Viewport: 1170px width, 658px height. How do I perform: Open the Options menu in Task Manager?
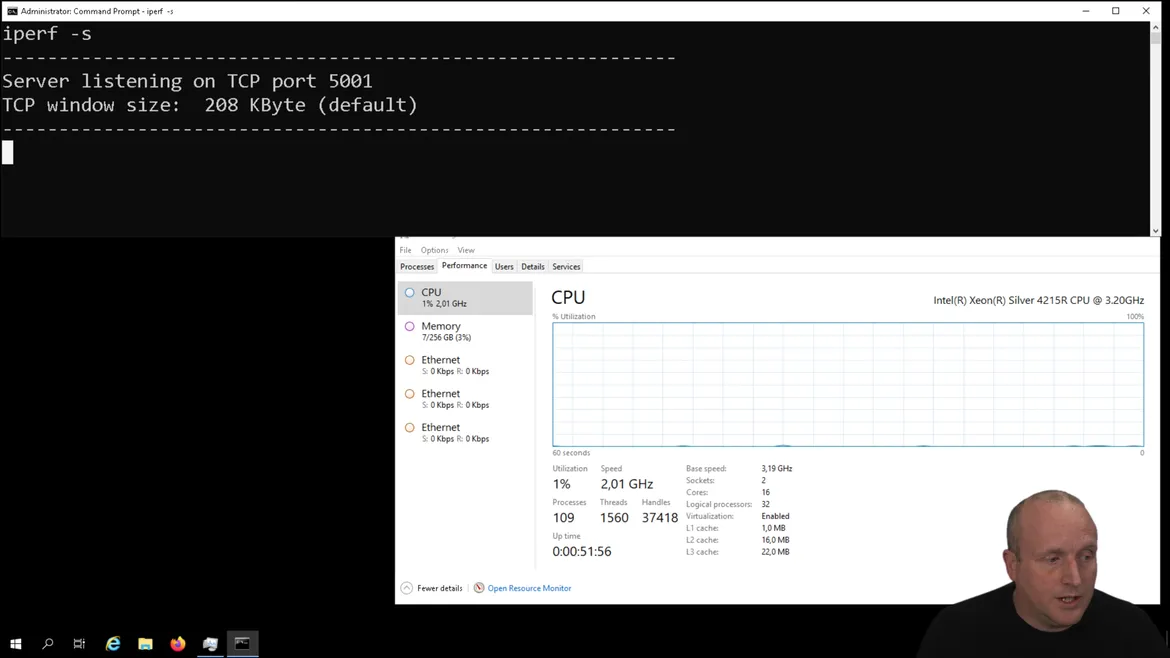(434, 250)
